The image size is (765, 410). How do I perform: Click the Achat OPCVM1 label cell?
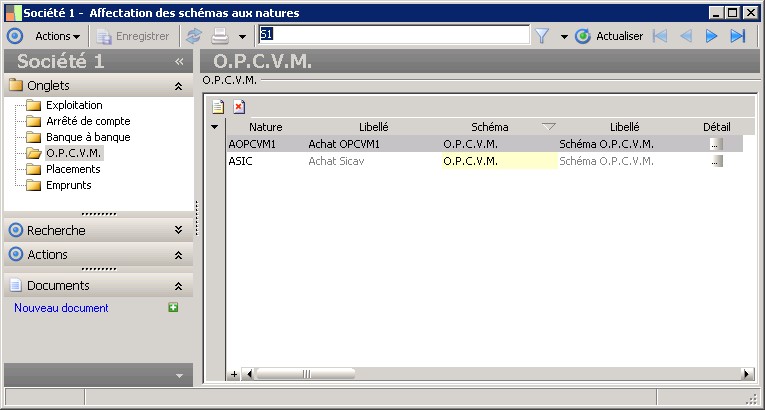point(374,144)
